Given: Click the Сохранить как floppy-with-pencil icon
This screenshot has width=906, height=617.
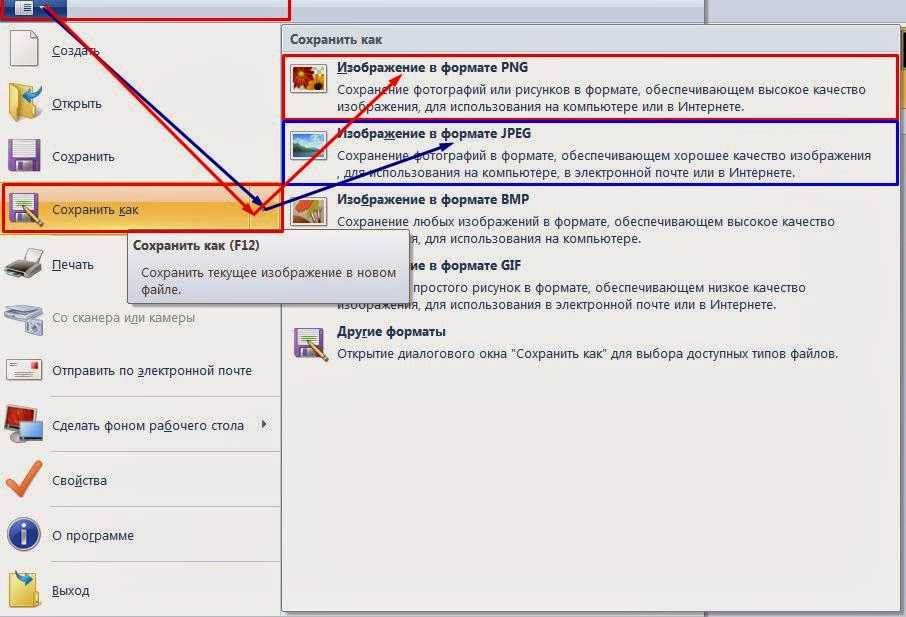Looking at the screenshot, I should pos(24,209).
